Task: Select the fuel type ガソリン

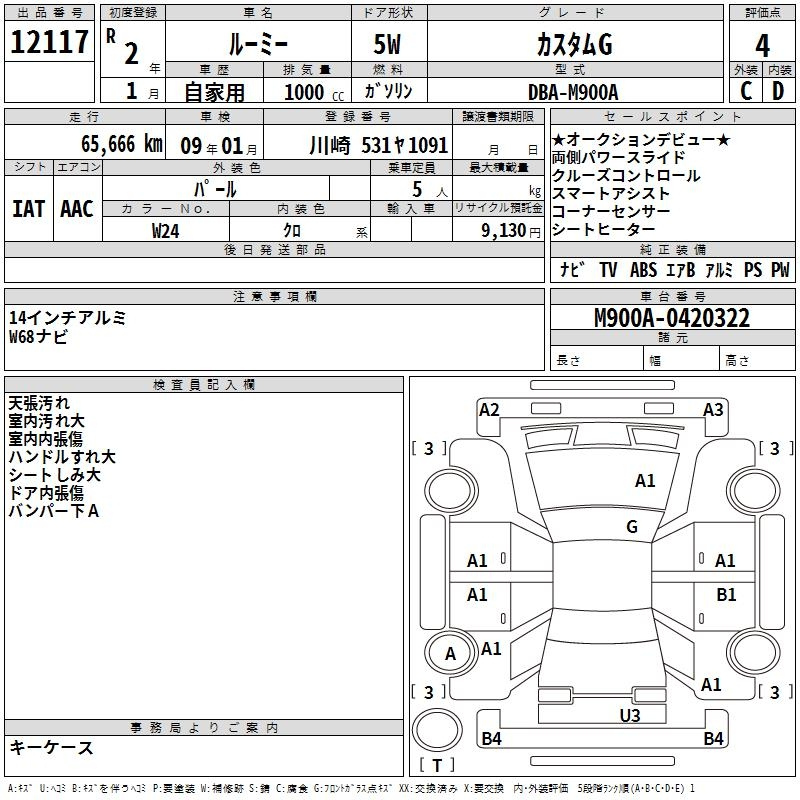Action: click(388, 91)
